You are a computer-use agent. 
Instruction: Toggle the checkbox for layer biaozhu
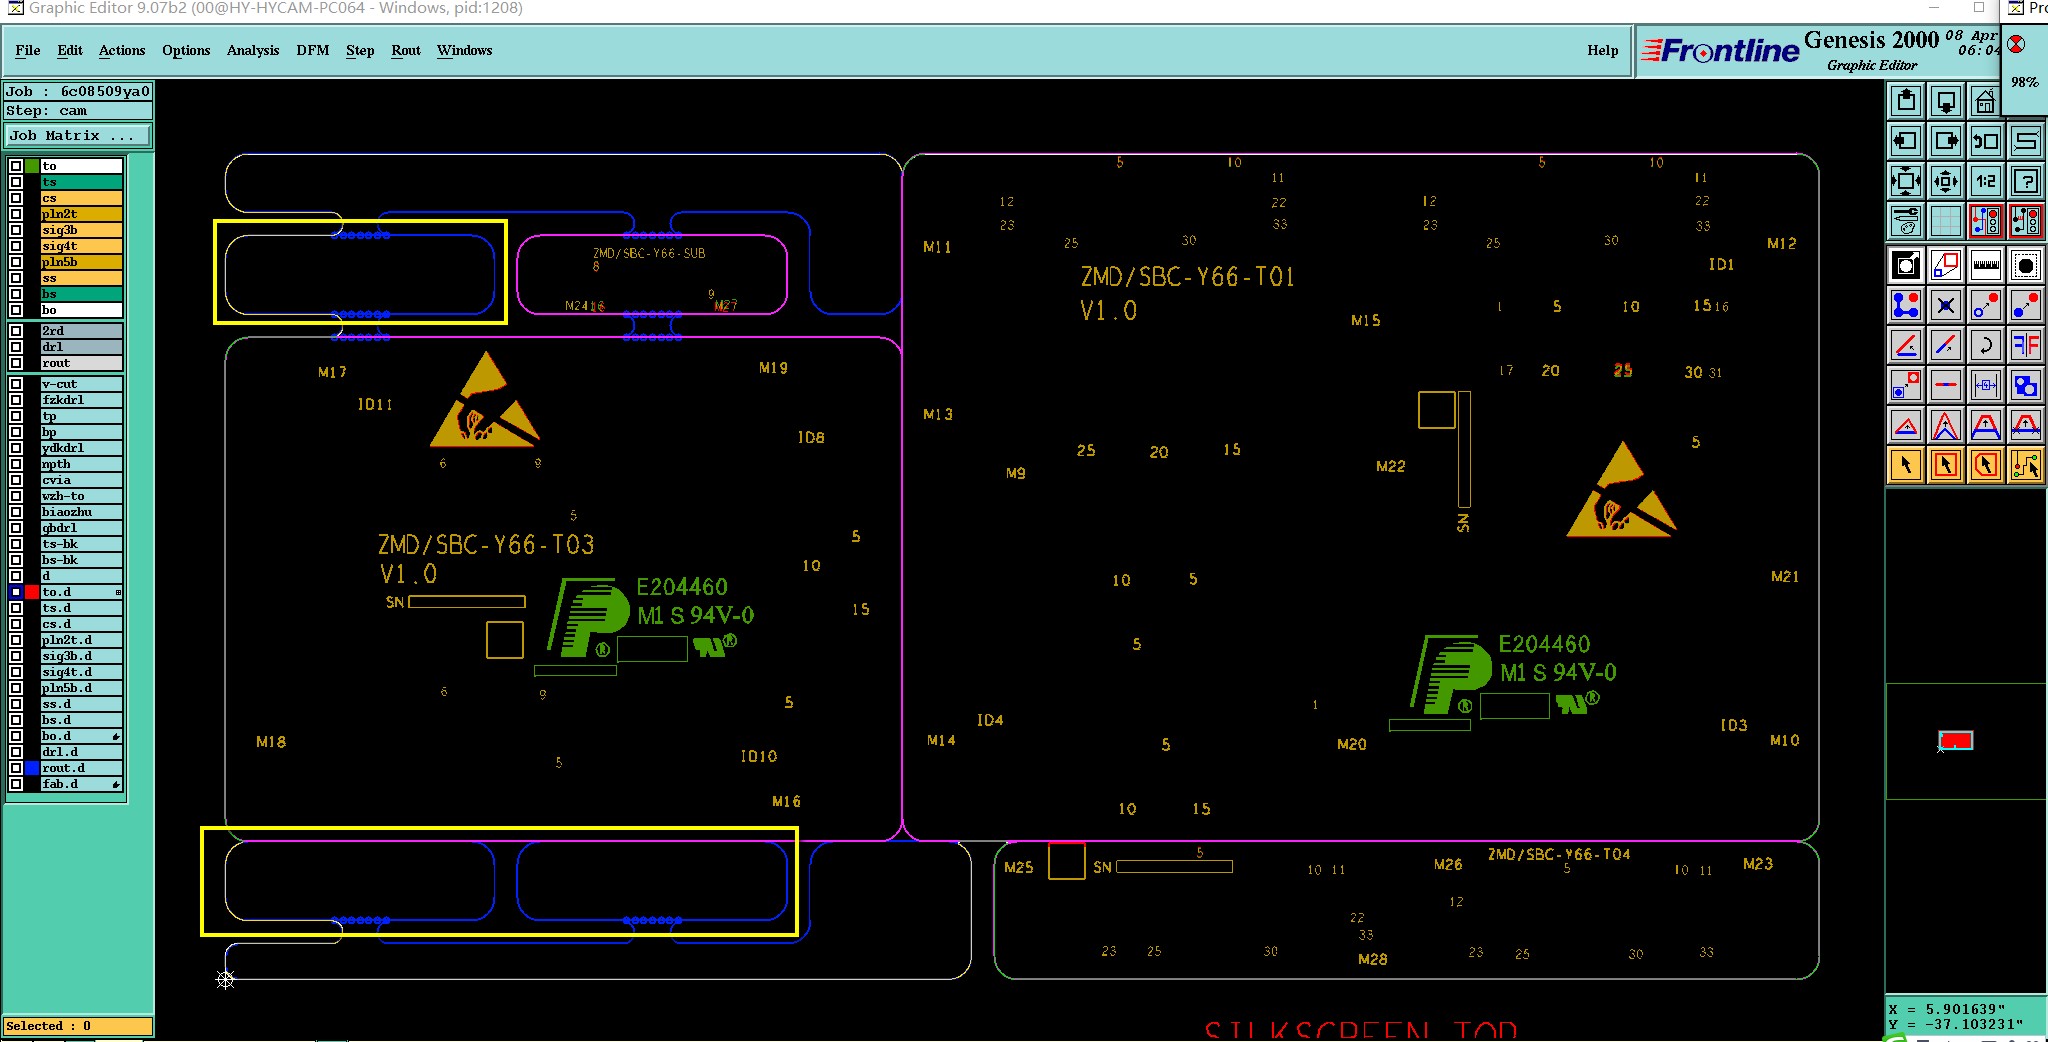[16, 512]
